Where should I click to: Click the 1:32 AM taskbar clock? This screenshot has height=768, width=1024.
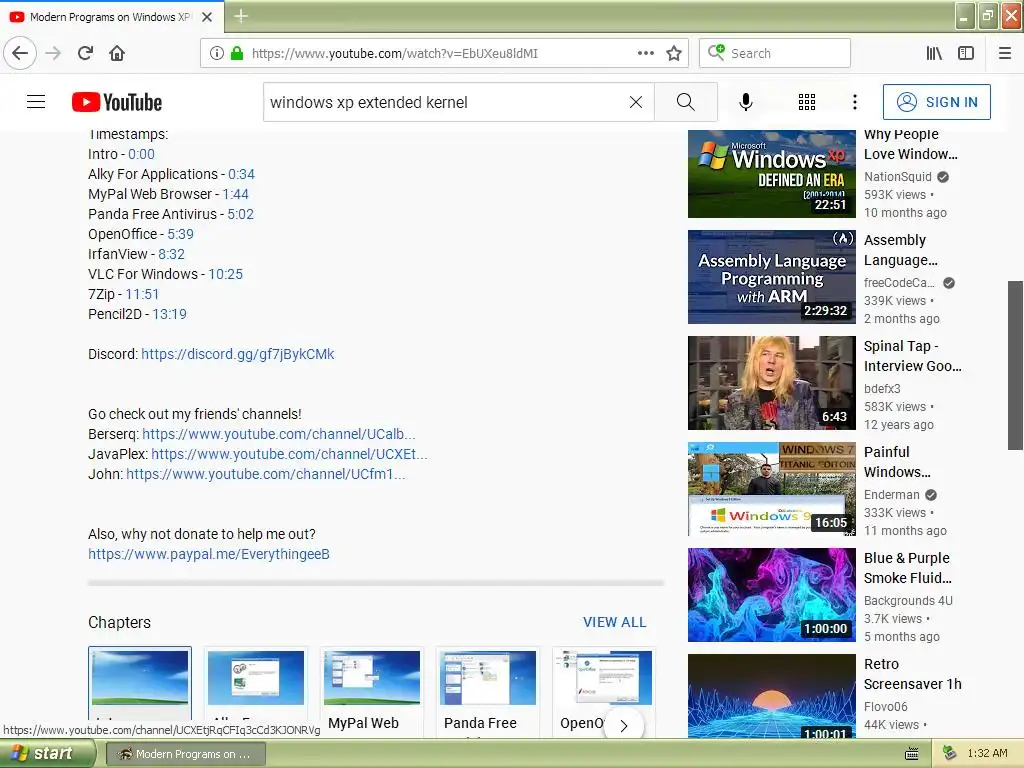(x=987, y=754)
